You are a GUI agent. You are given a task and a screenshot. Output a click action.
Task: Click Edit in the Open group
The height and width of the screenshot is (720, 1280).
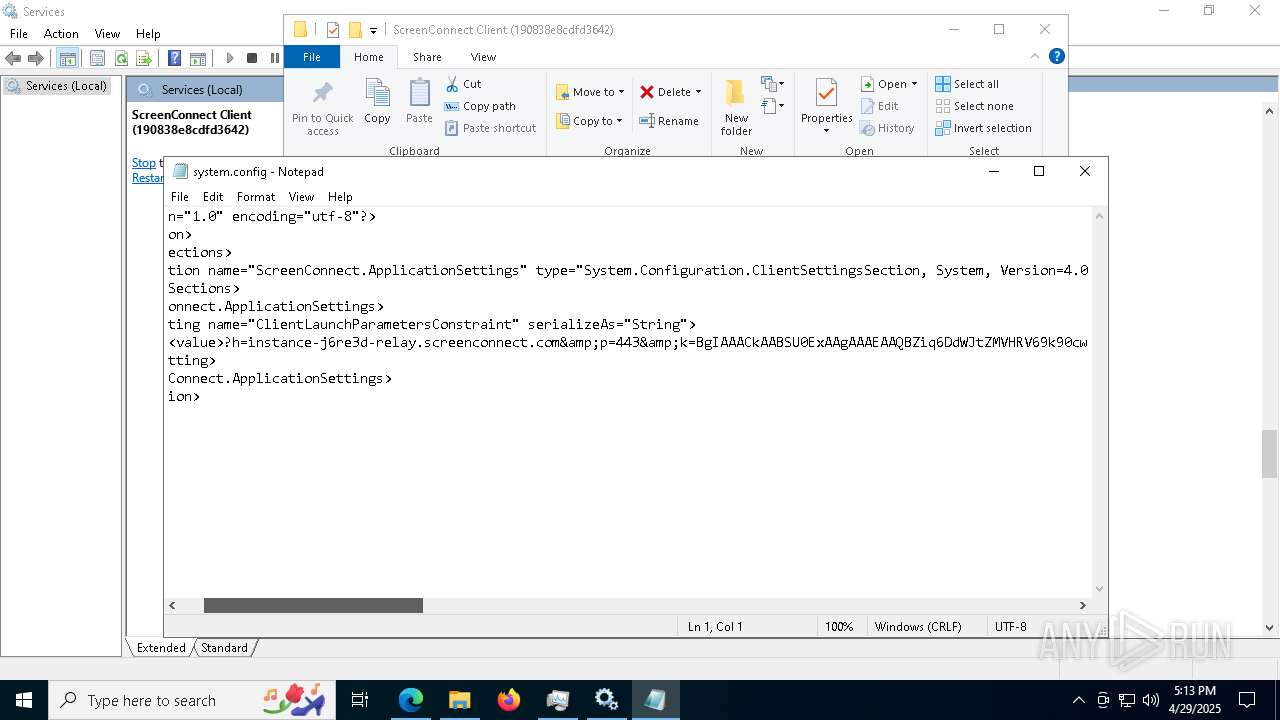pos(880,106)
